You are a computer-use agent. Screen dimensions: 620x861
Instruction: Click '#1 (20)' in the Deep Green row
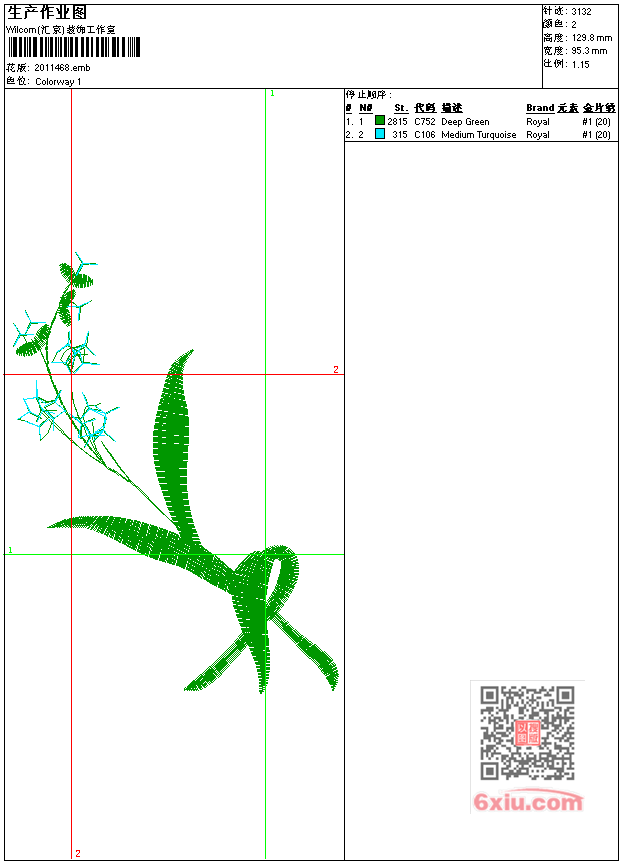click(x=596, y=121)
